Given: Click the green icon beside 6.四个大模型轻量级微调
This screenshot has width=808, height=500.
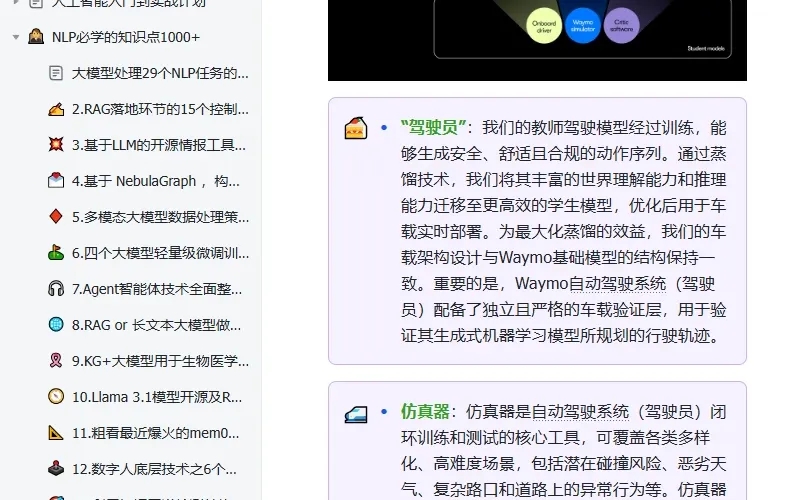Looking at the screenshot, I should click(x=56, y=253).
